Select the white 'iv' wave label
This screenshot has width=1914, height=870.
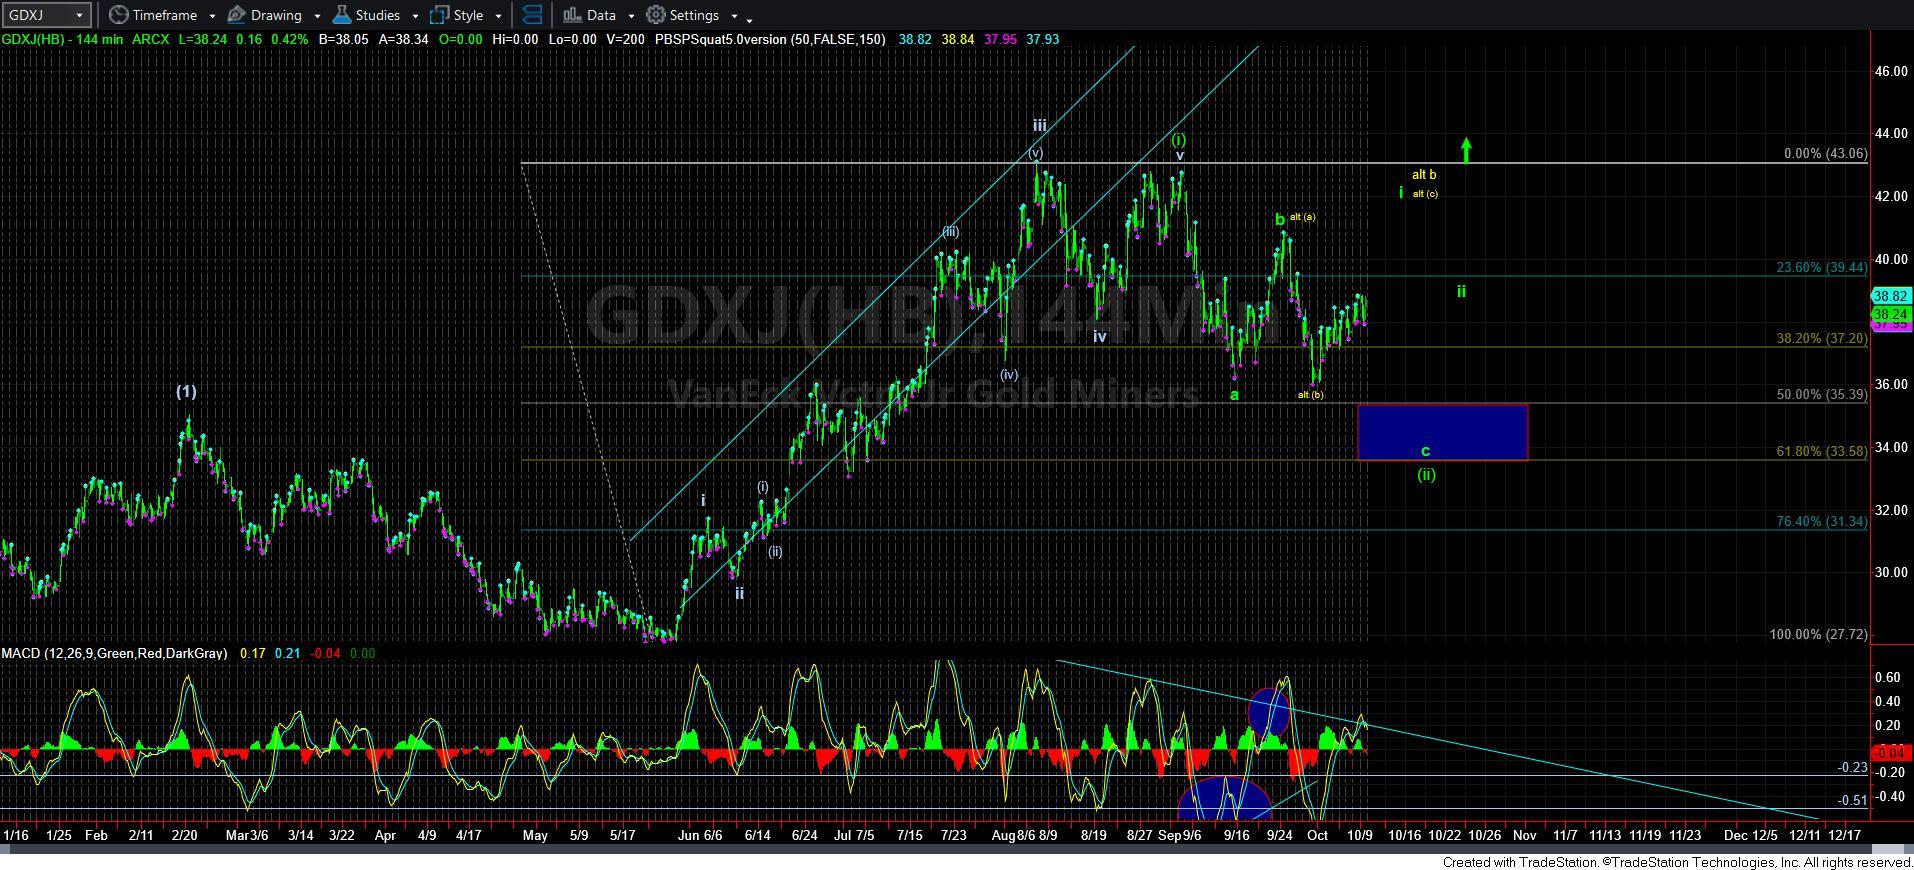point(1100,337)
